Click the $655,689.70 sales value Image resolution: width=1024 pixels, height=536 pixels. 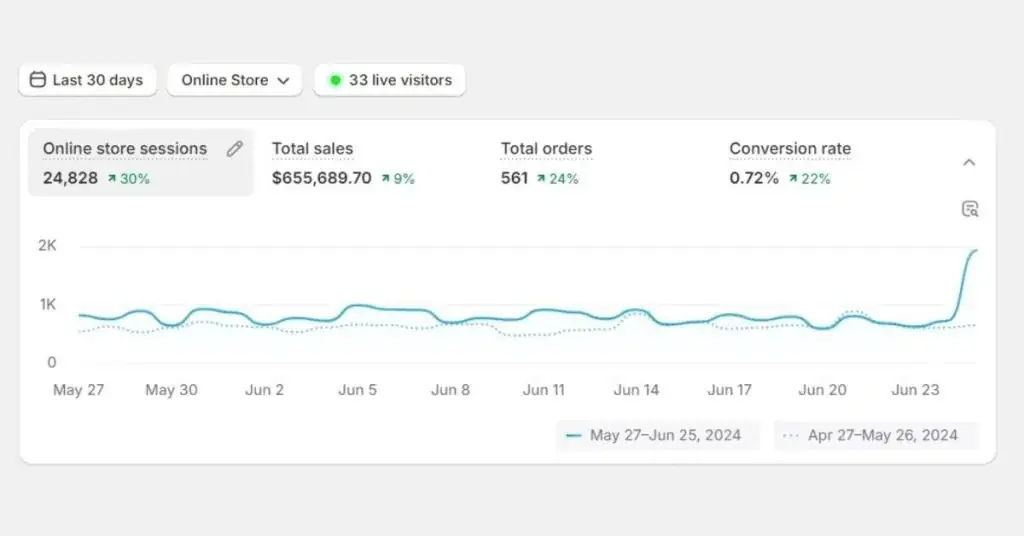click(321, 178)
